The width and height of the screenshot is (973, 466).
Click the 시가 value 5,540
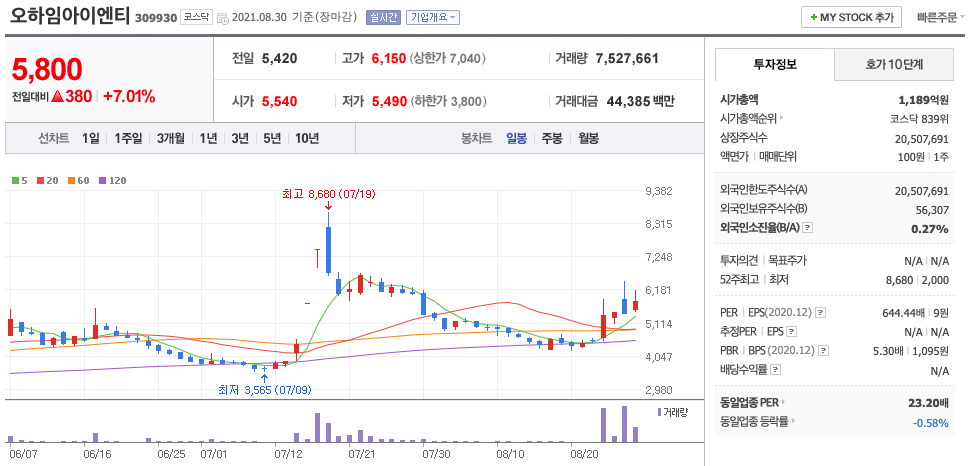click(279, 101)
